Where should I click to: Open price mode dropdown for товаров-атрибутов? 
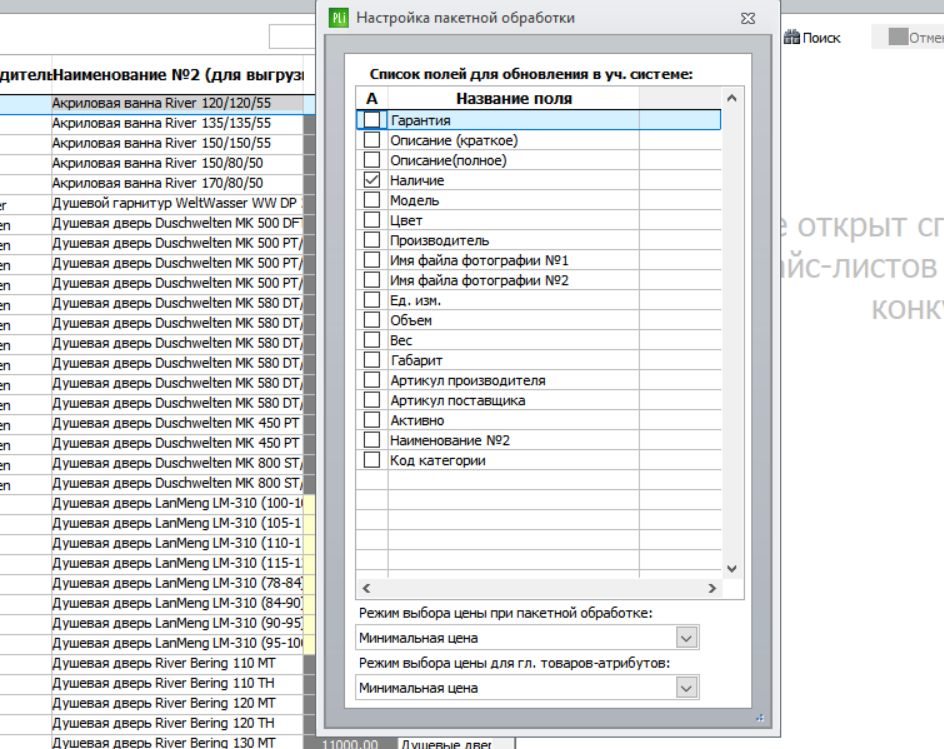coord(686,688)
